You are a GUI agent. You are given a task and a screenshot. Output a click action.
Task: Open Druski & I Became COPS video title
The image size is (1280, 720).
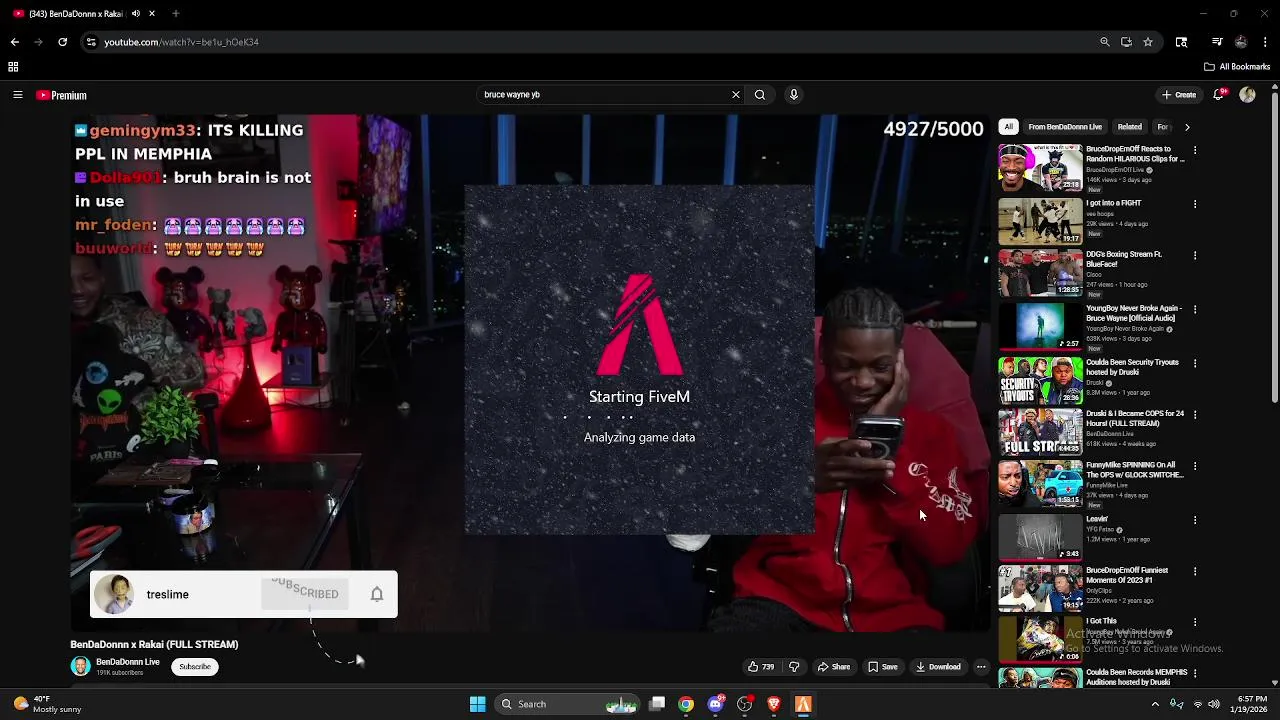[x=1135, y=418]
